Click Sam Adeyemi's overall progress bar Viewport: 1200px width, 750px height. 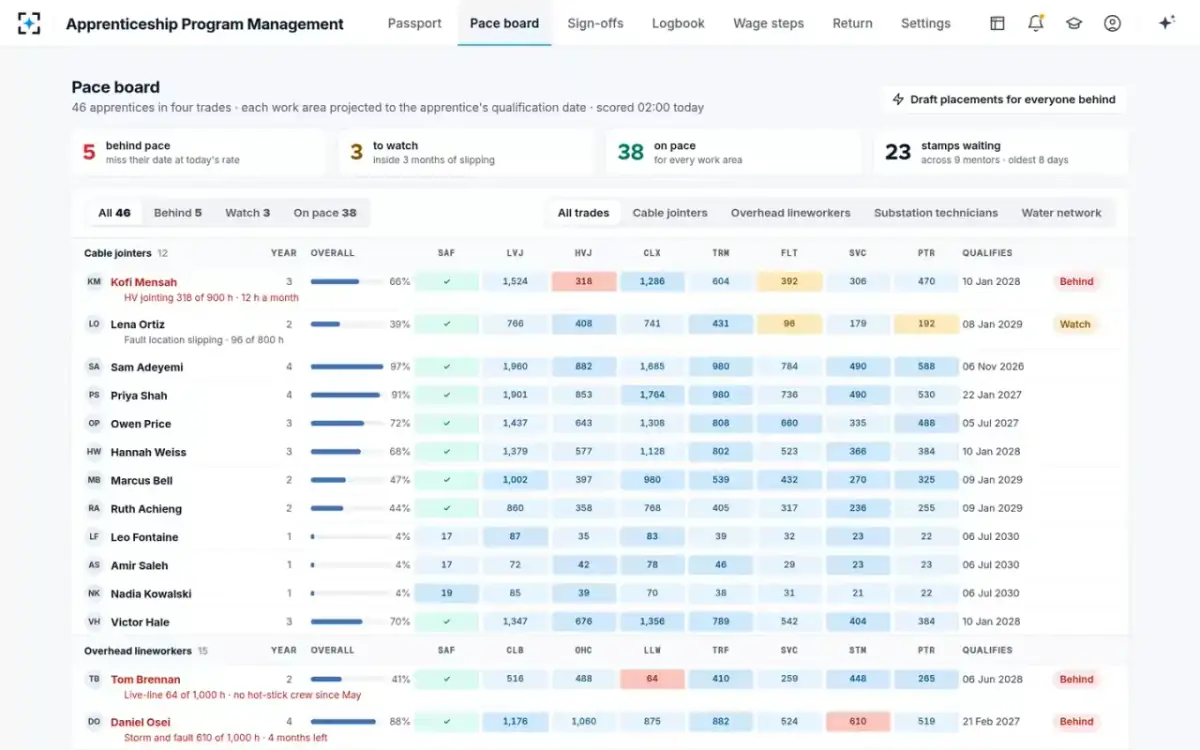(347, 367)
